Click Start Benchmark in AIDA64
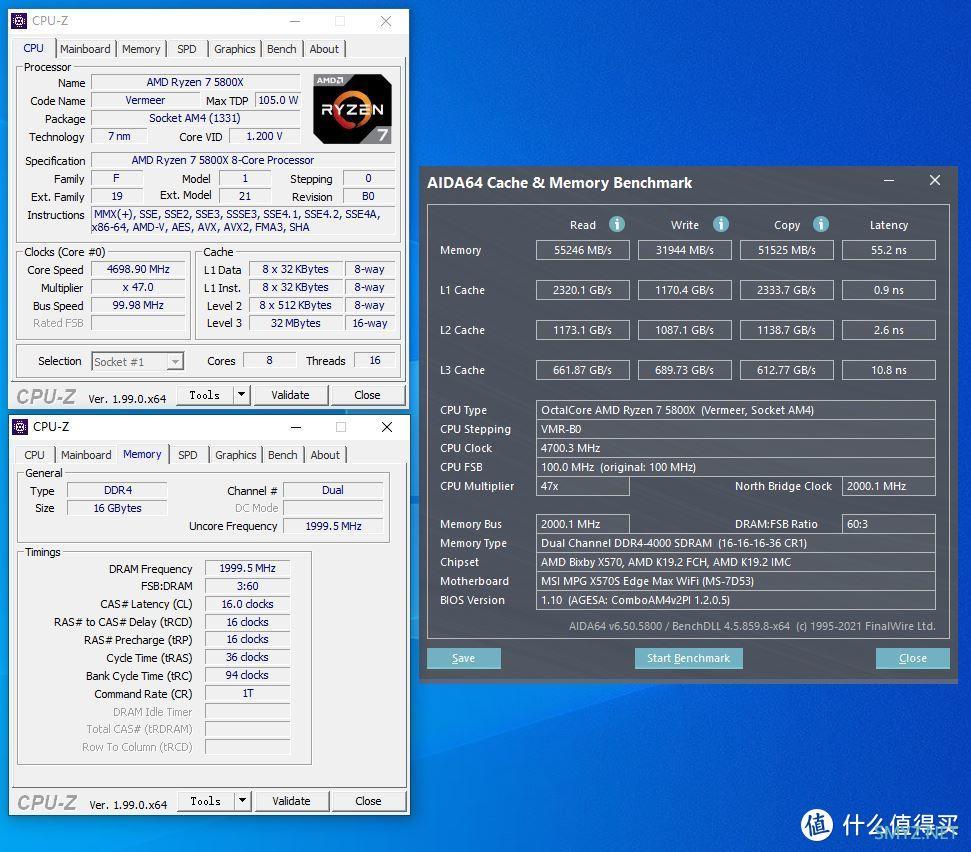Screen dimensions: 971x852 coord(689,658)
